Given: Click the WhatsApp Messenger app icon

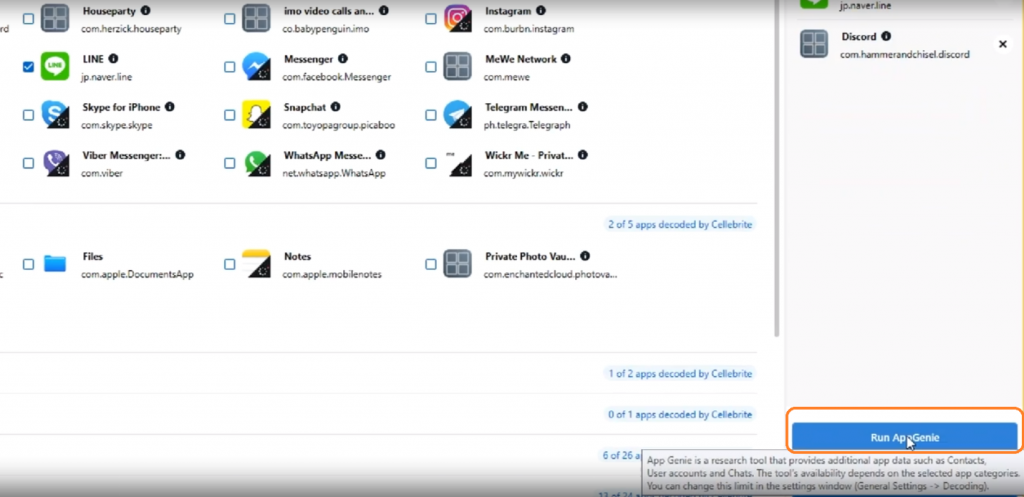Looking at the screenshot, I should (x=256, y=163).
